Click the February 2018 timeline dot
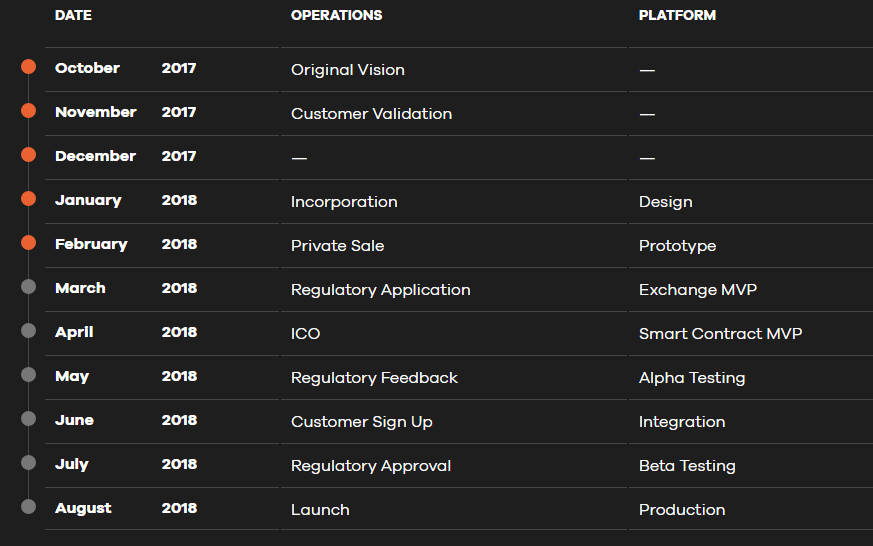Viewport: 873px width, 546px height. pyautogui.click(x=28, y=243)
